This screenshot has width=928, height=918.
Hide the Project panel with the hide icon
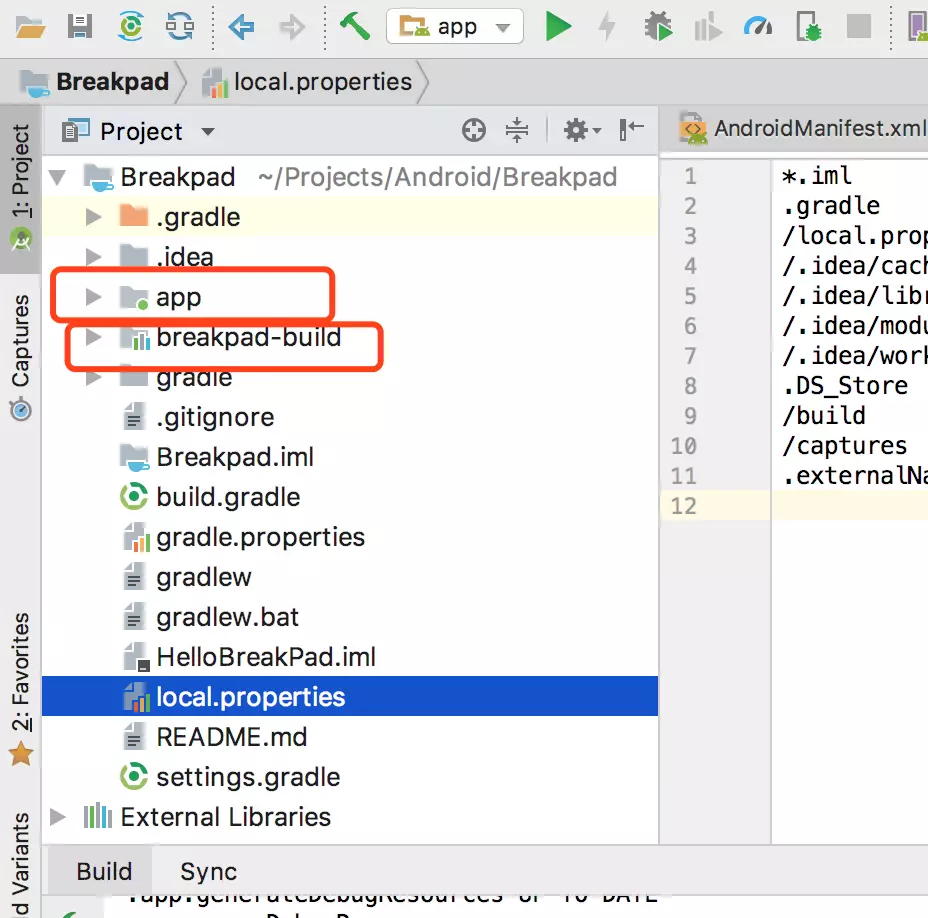pos(630,129)
